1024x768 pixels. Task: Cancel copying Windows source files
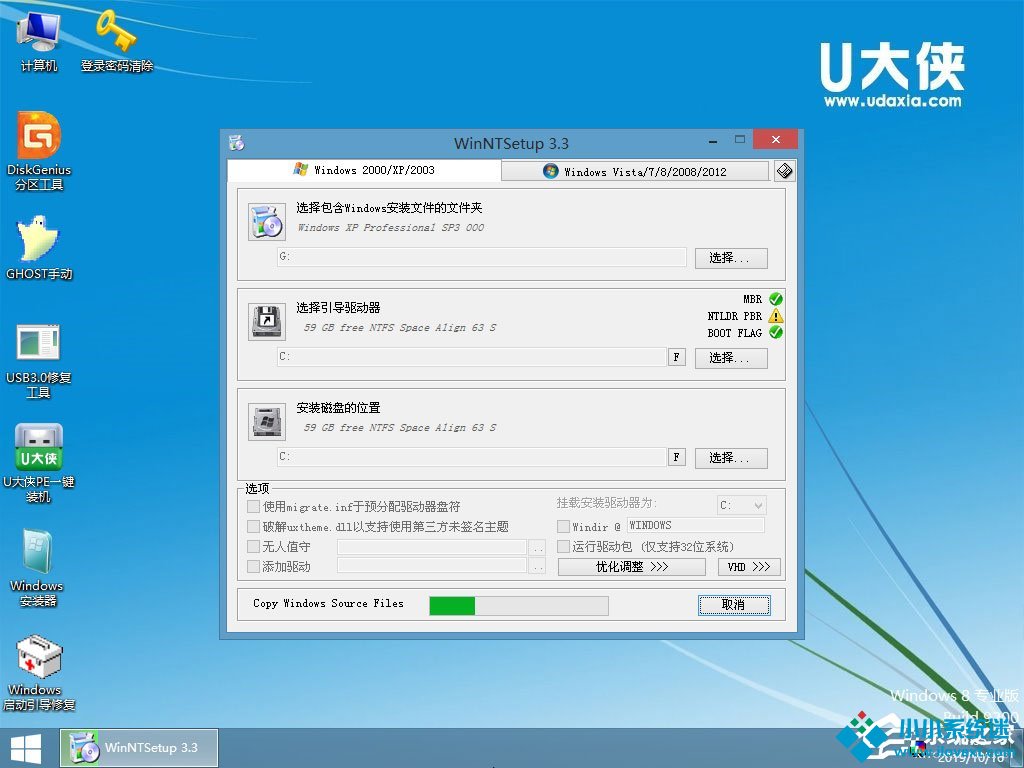point(734,605)
